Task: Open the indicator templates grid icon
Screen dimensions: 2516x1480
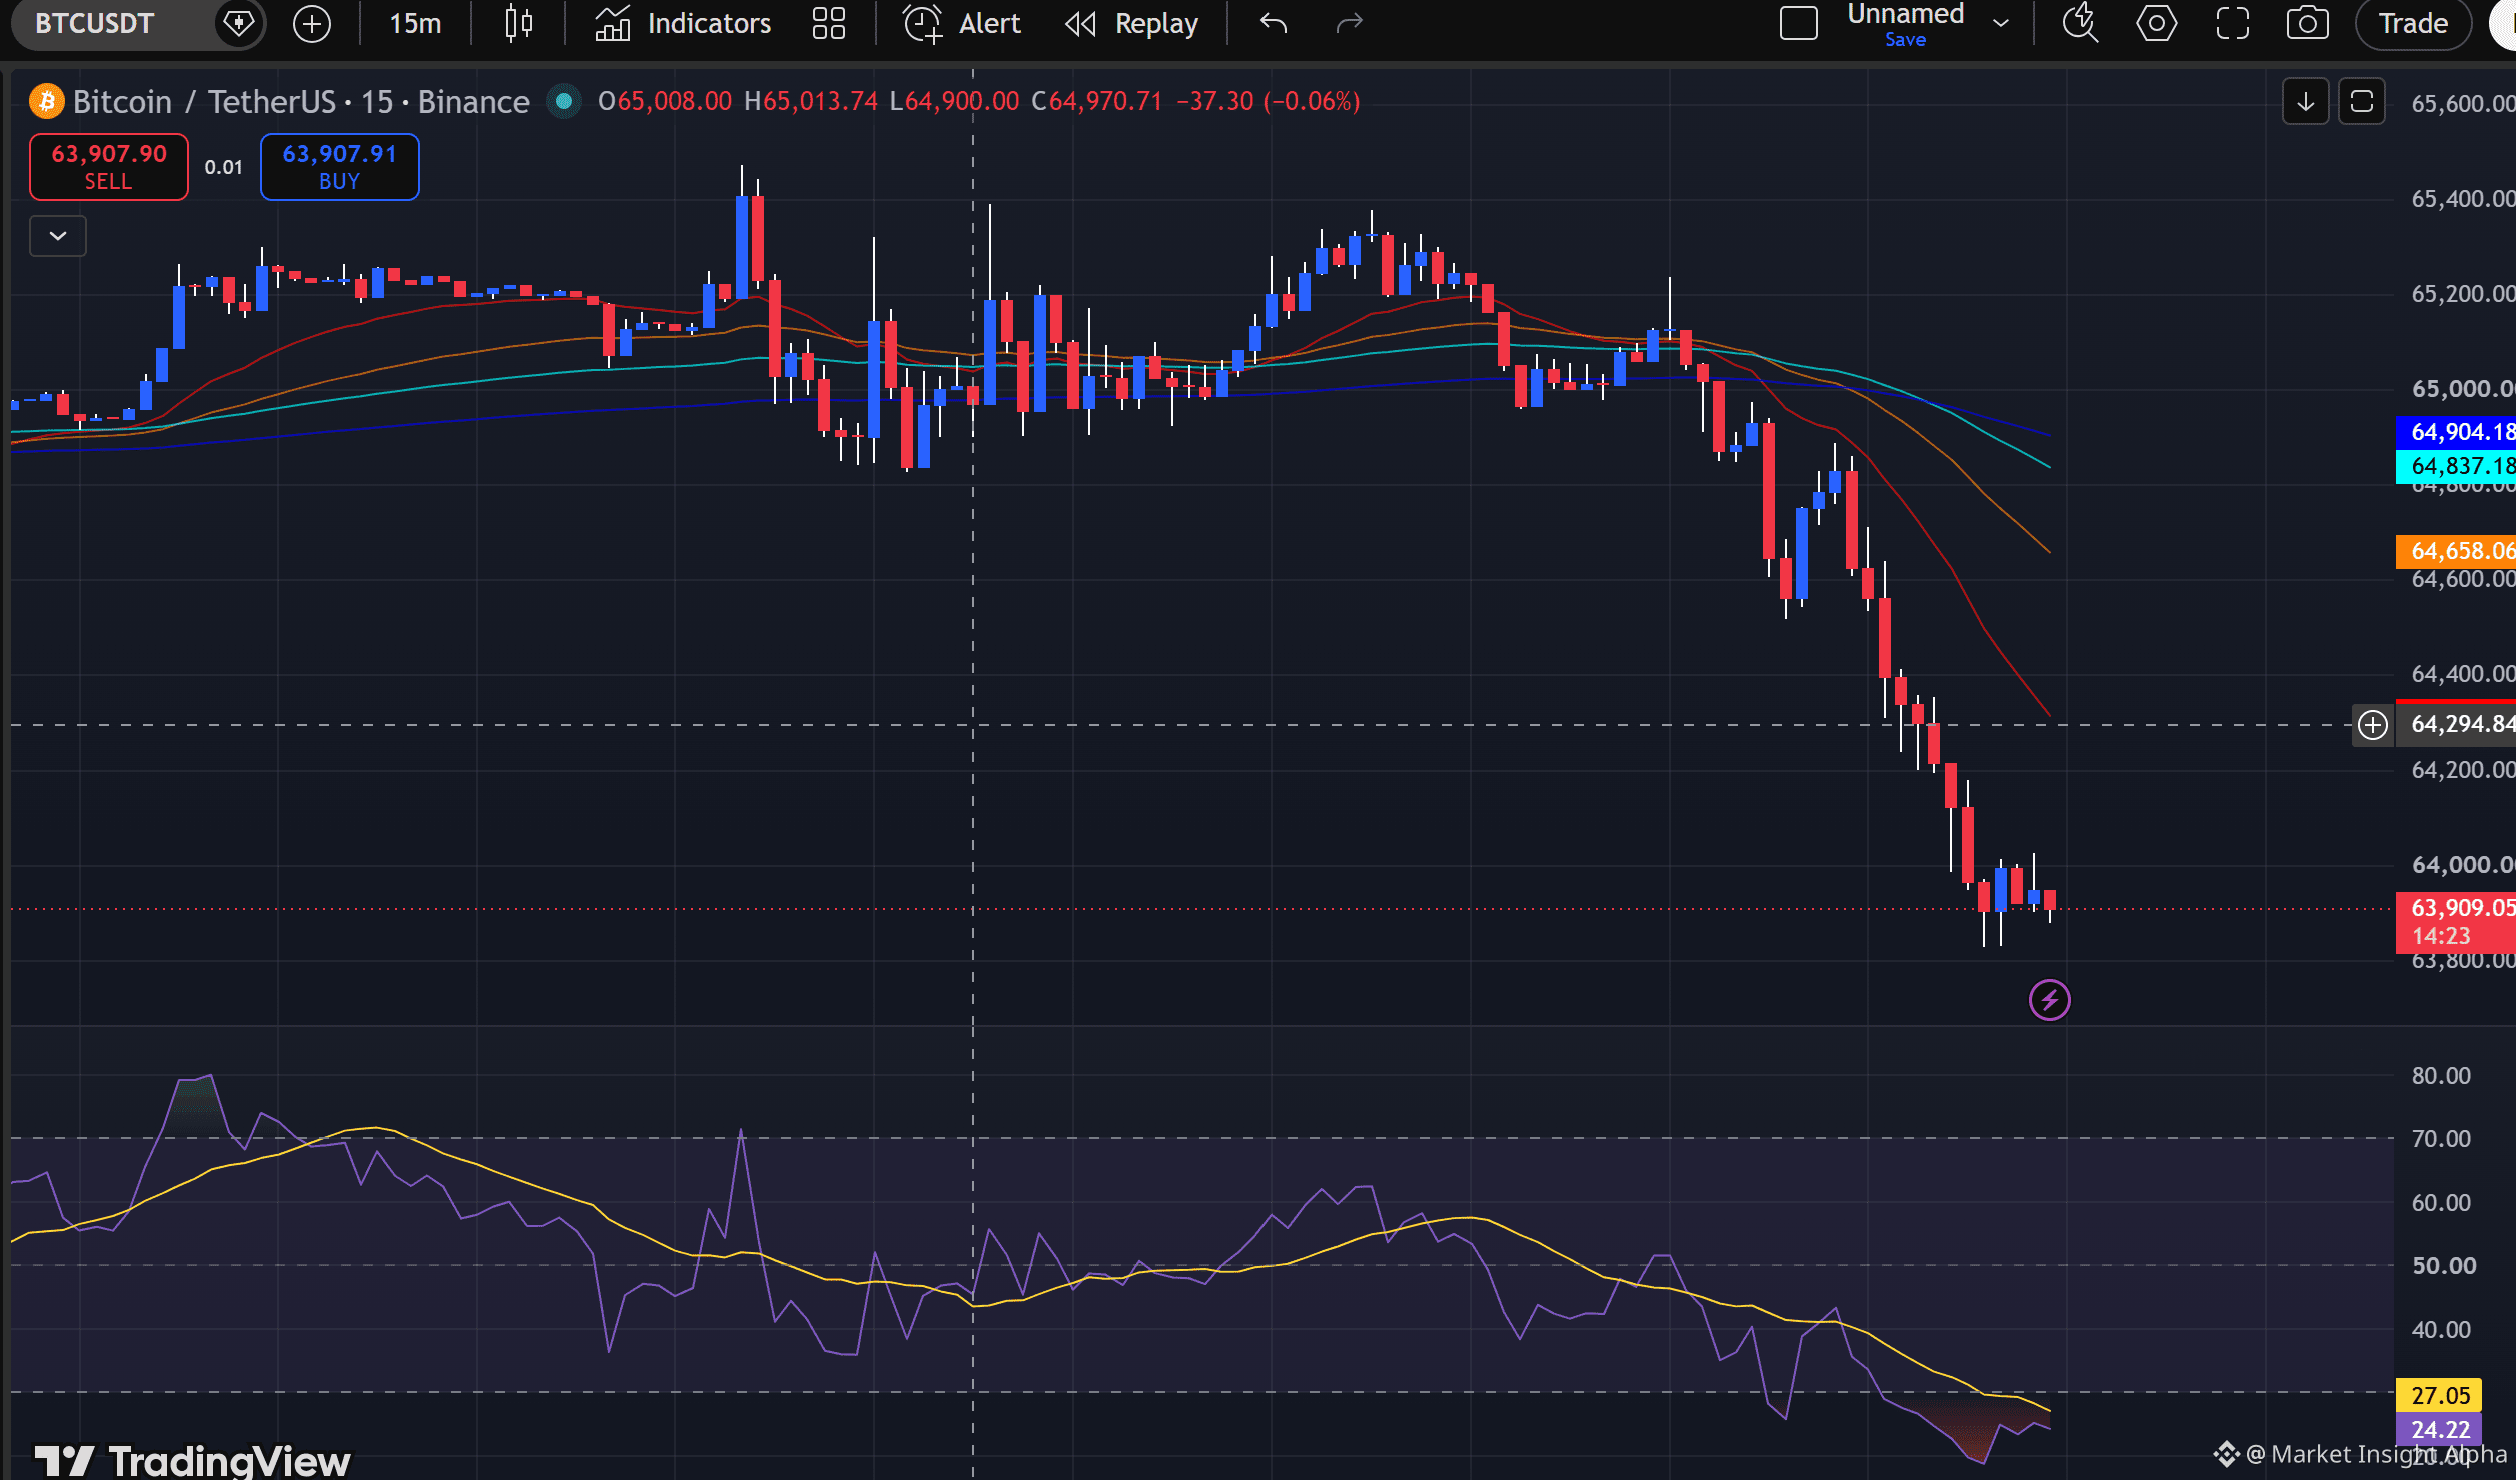Action: tap(828, 24)
